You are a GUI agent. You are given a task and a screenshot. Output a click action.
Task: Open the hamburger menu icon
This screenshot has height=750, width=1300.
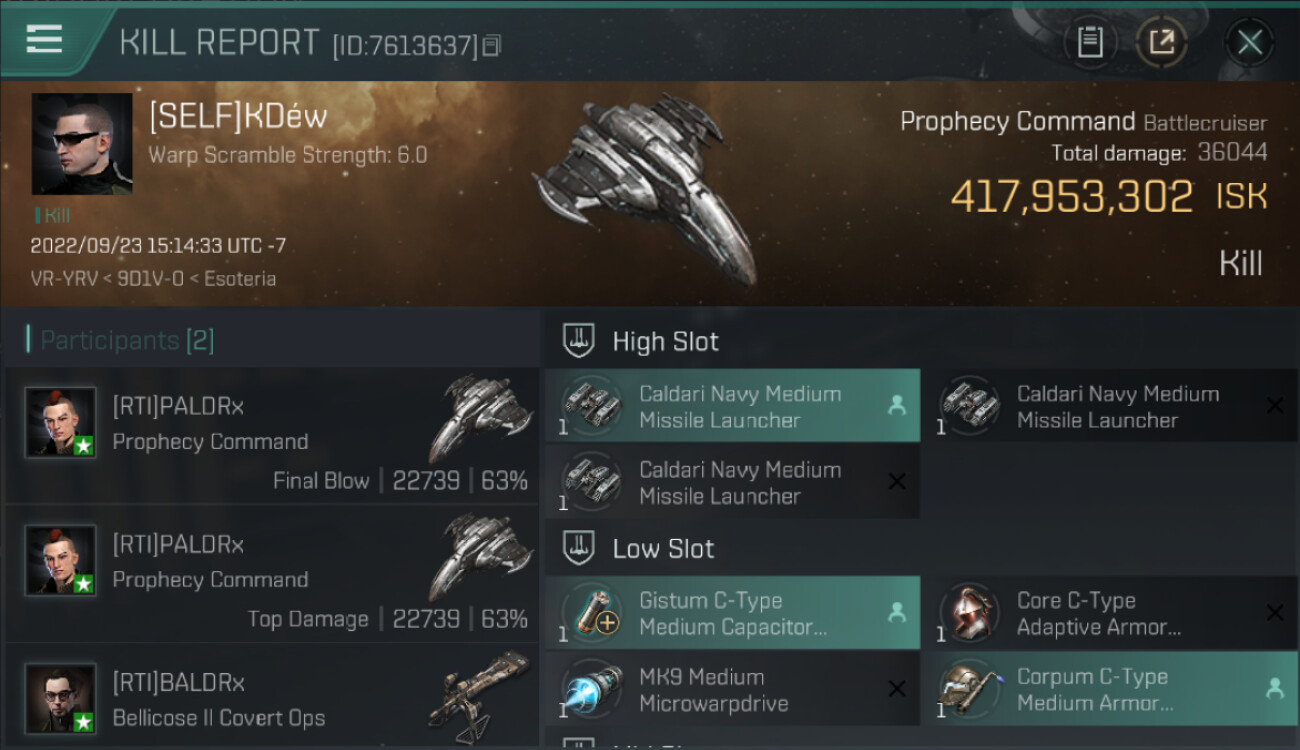click(44, 40)
